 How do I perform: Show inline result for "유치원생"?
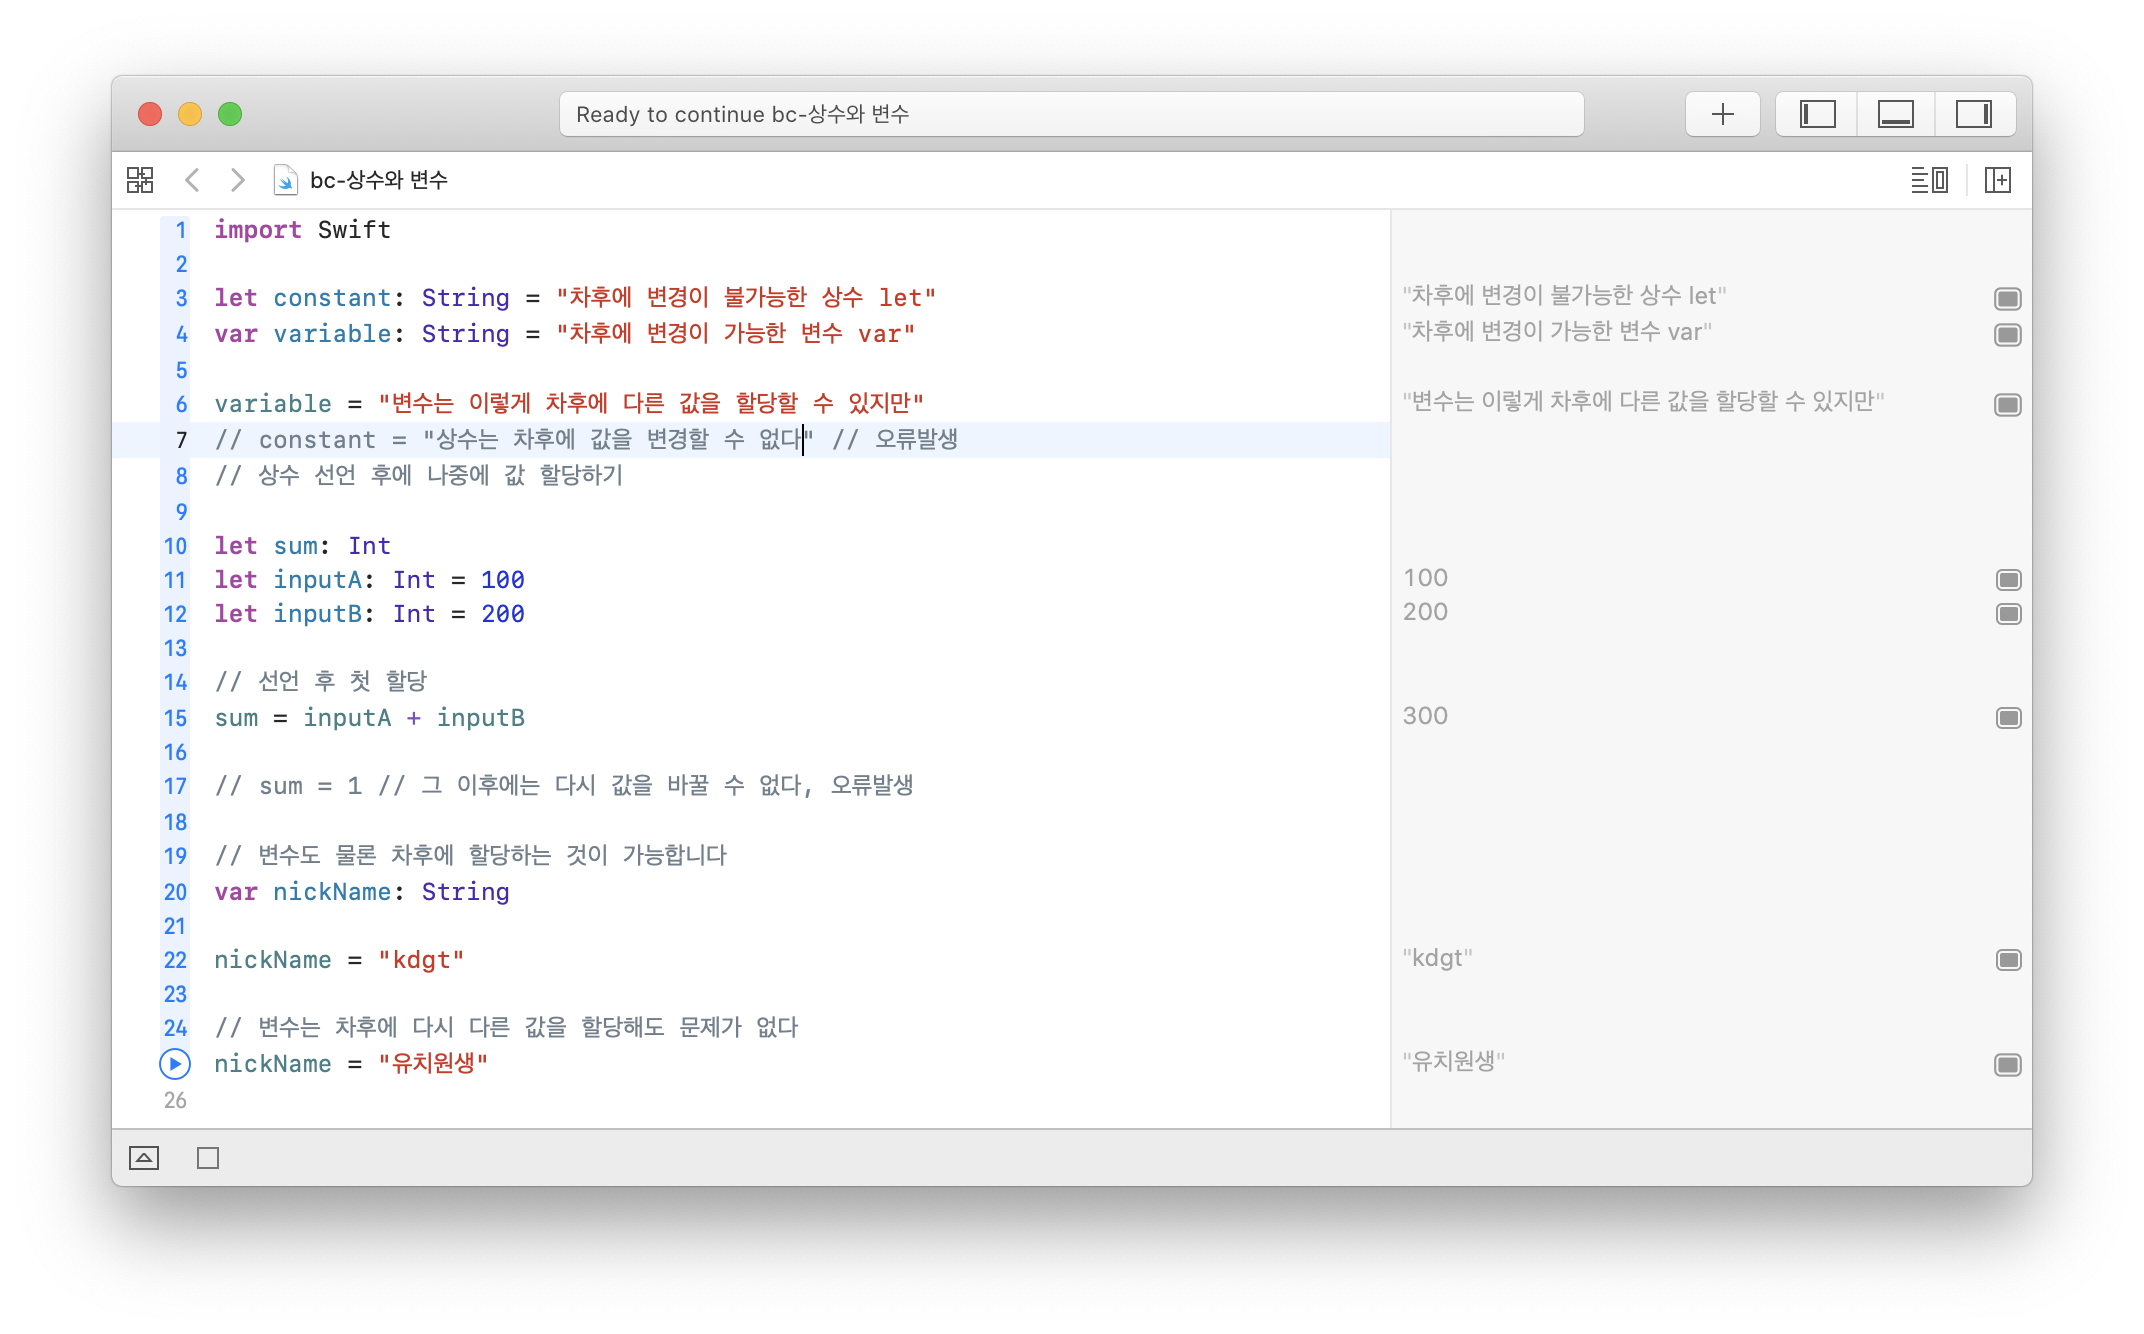2007,1065
